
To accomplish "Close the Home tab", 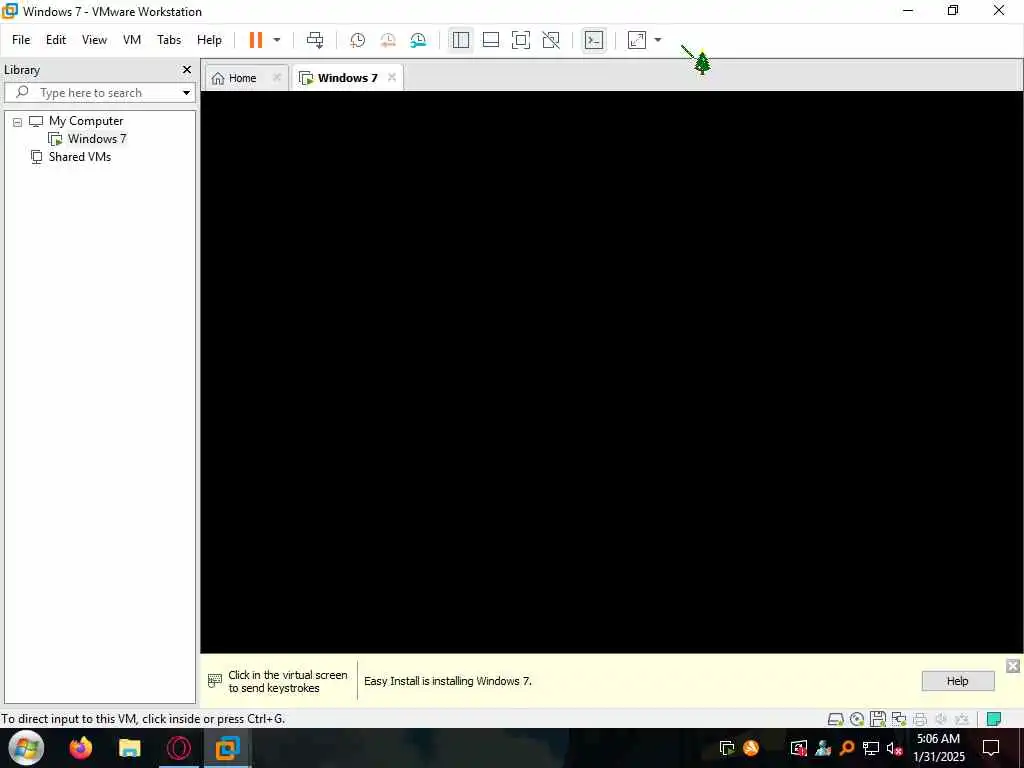I will [276, 77].
